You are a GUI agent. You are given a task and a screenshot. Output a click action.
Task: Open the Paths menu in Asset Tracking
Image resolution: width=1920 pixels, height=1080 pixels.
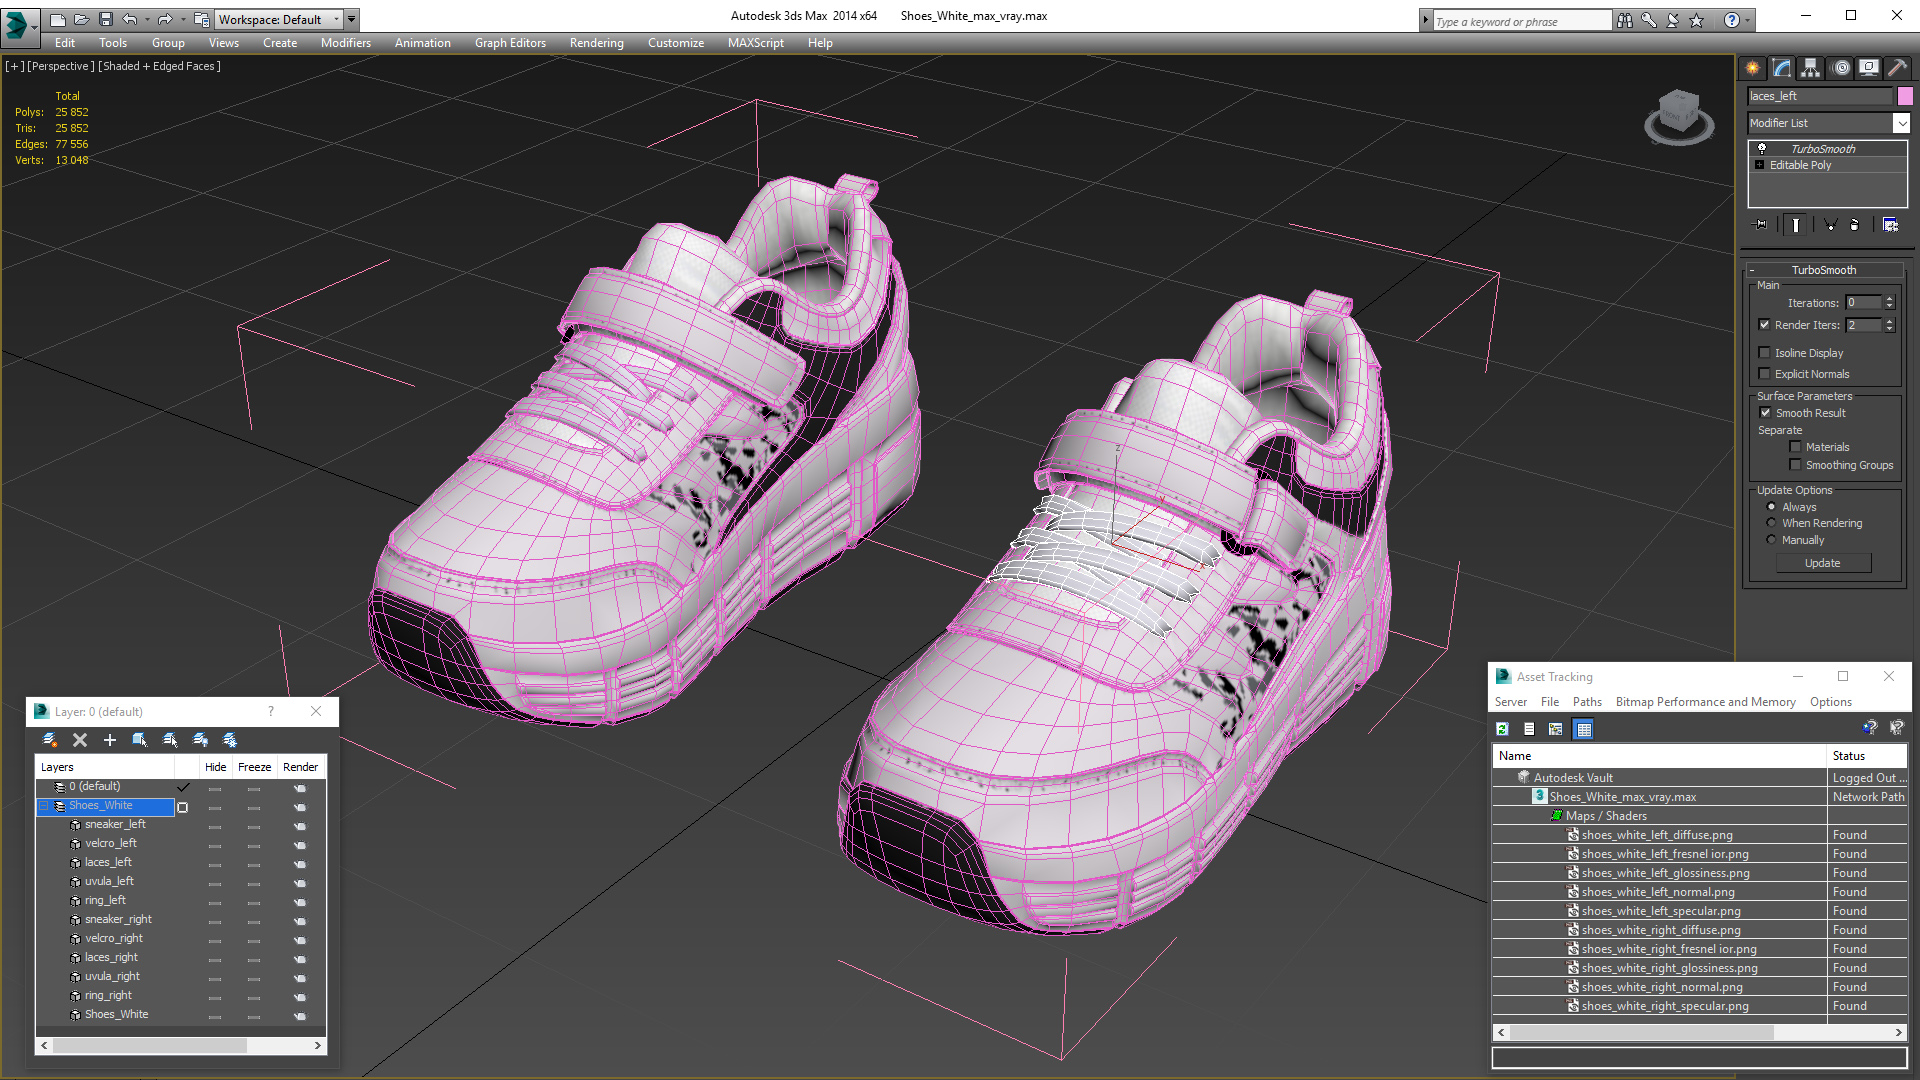pos(1586,702)
